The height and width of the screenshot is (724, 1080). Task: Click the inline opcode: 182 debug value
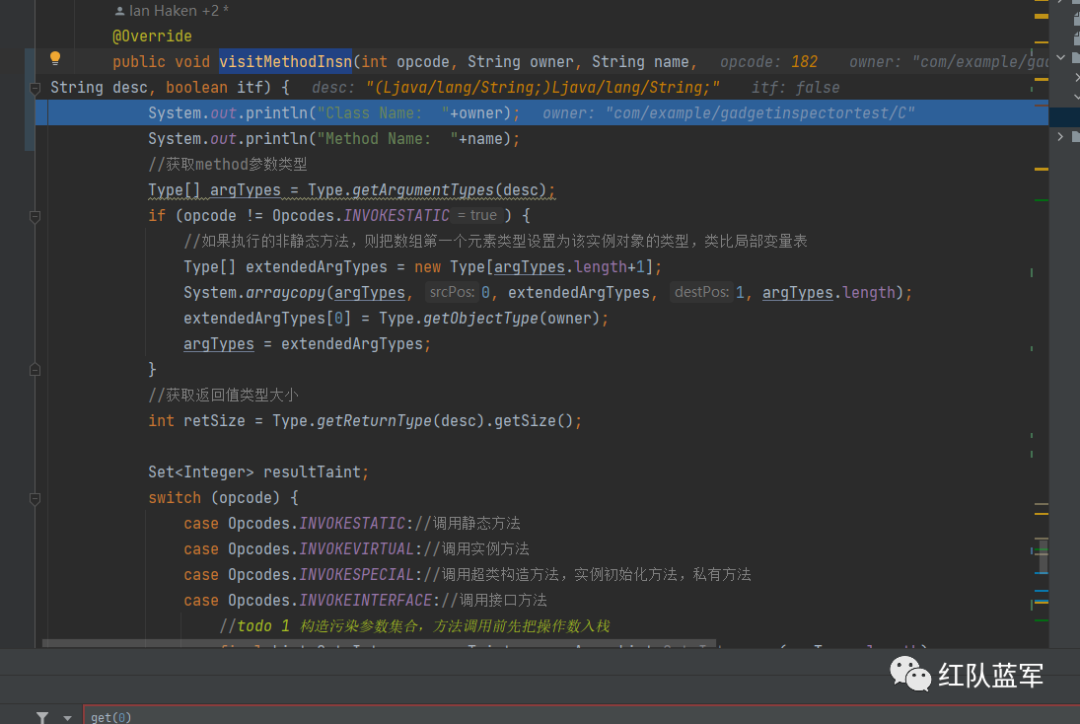(x=769, y=62)
